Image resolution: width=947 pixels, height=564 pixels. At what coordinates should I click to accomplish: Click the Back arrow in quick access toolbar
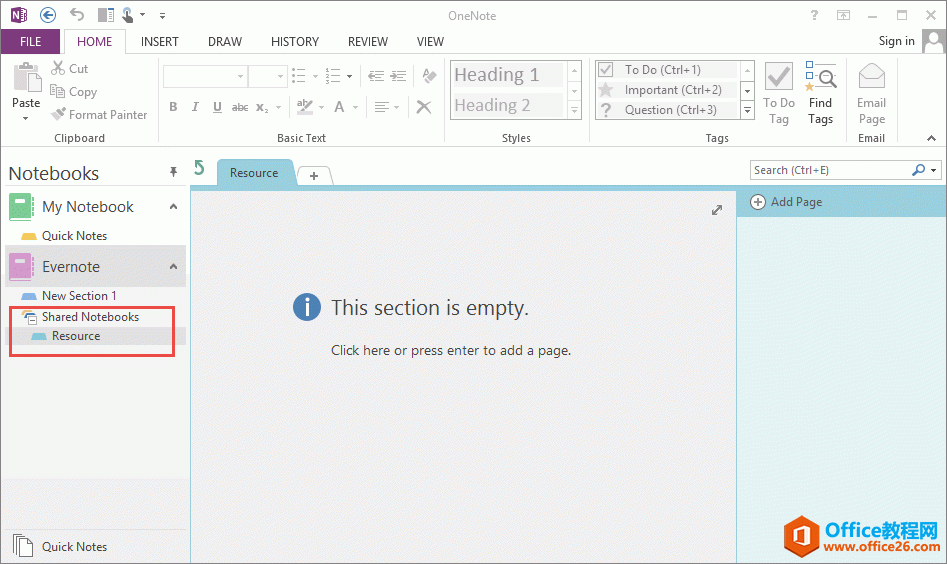[48, 15]
